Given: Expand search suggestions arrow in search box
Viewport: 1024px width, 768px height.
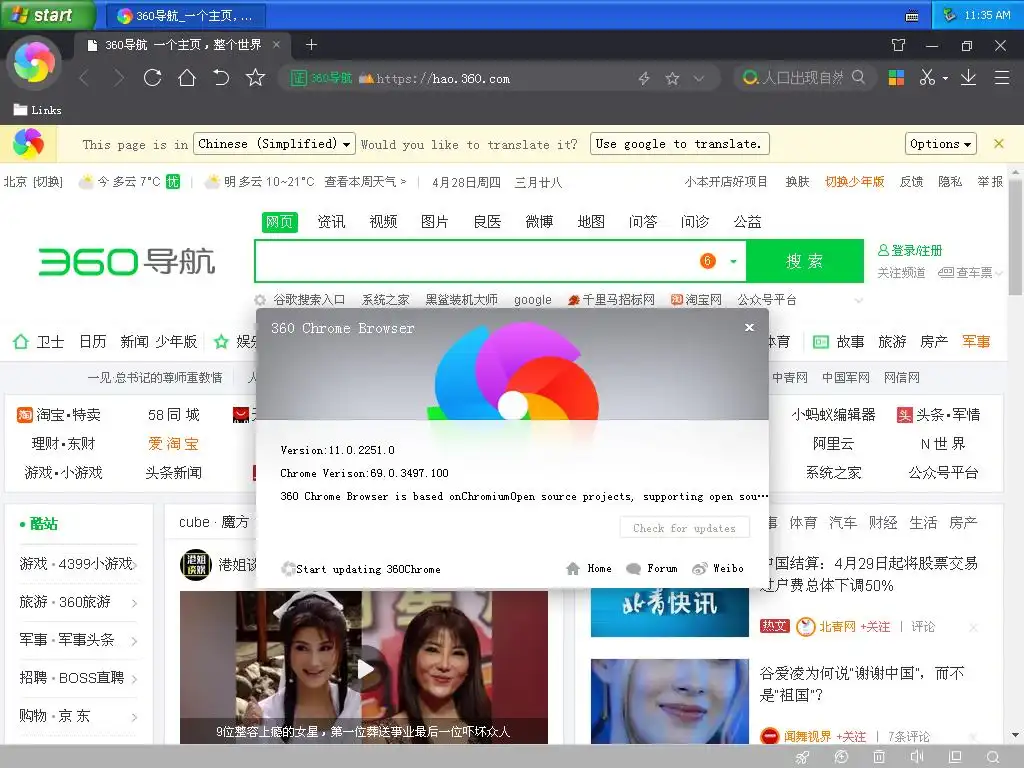Looking at the screenshot, I should coord(733,261).
